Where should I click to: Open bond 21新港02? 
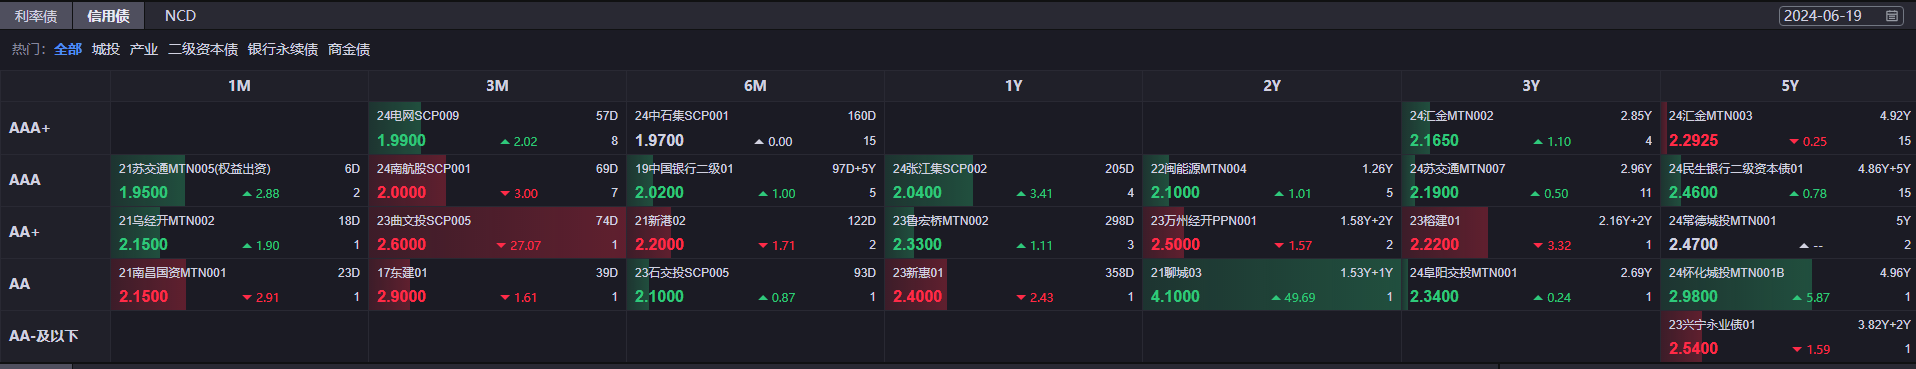click(660, 221)
